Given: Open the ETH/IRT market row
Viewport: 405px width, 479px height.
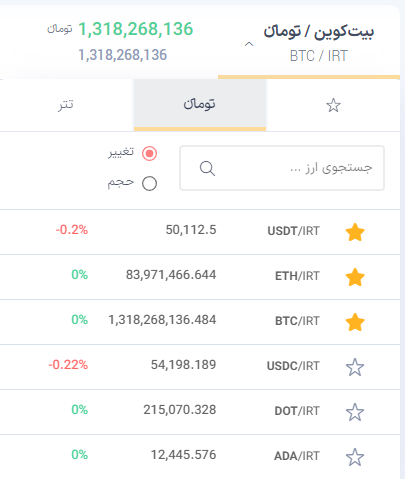Looking at the screenshot, I should tap(200, 277).
